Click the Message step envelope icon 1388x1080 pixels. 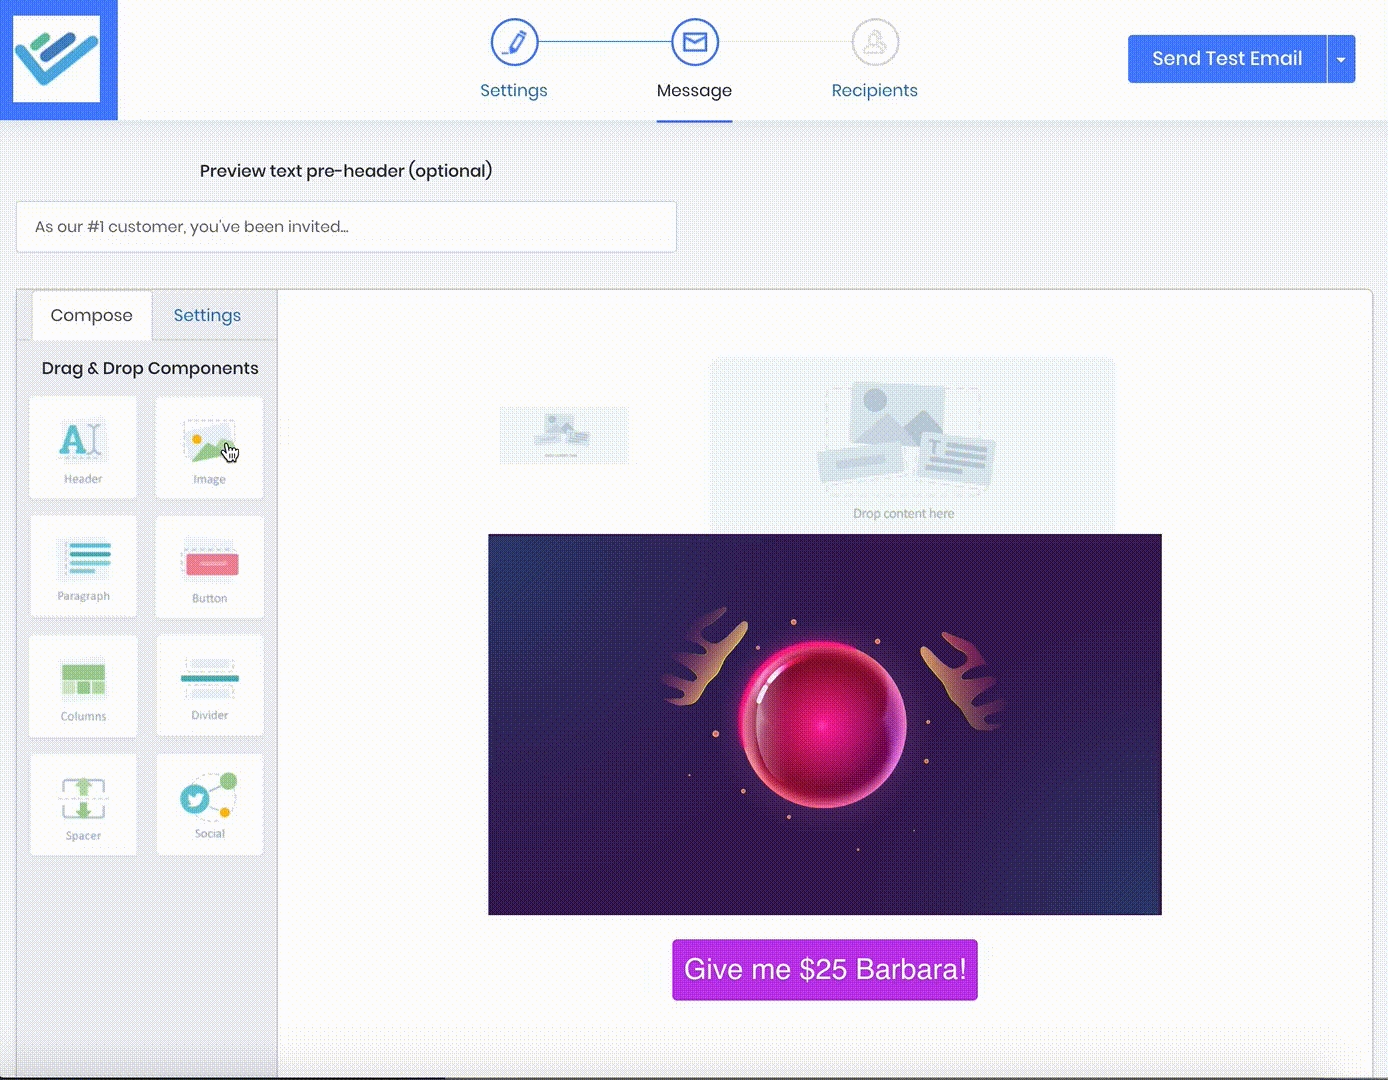(695, 42)
